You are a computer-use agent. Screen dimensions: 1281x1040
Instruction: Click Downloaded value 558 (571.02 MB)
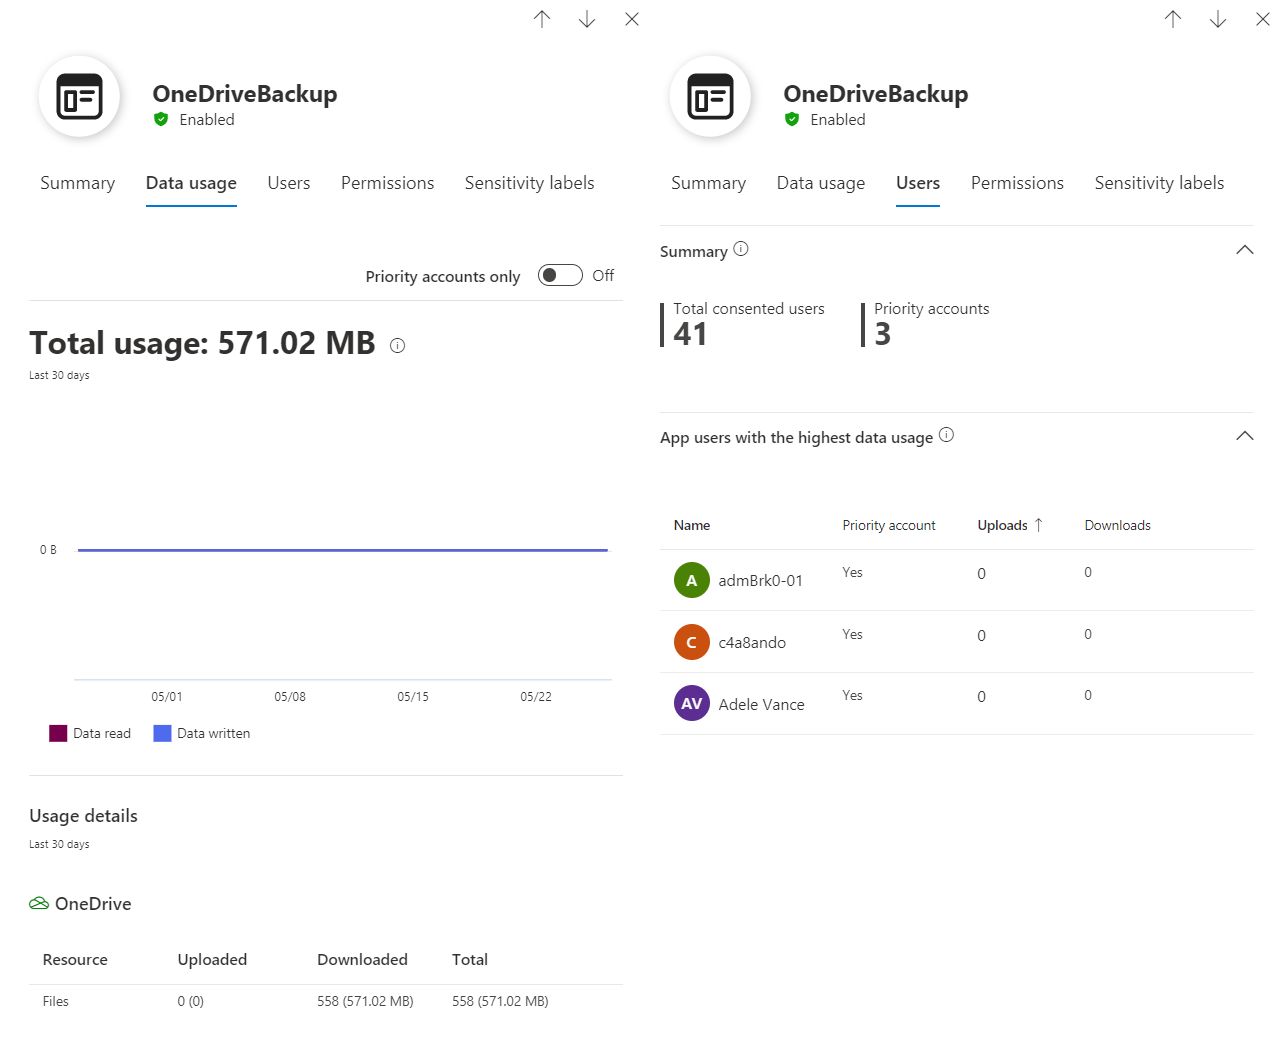click(x=365, y=1001)
